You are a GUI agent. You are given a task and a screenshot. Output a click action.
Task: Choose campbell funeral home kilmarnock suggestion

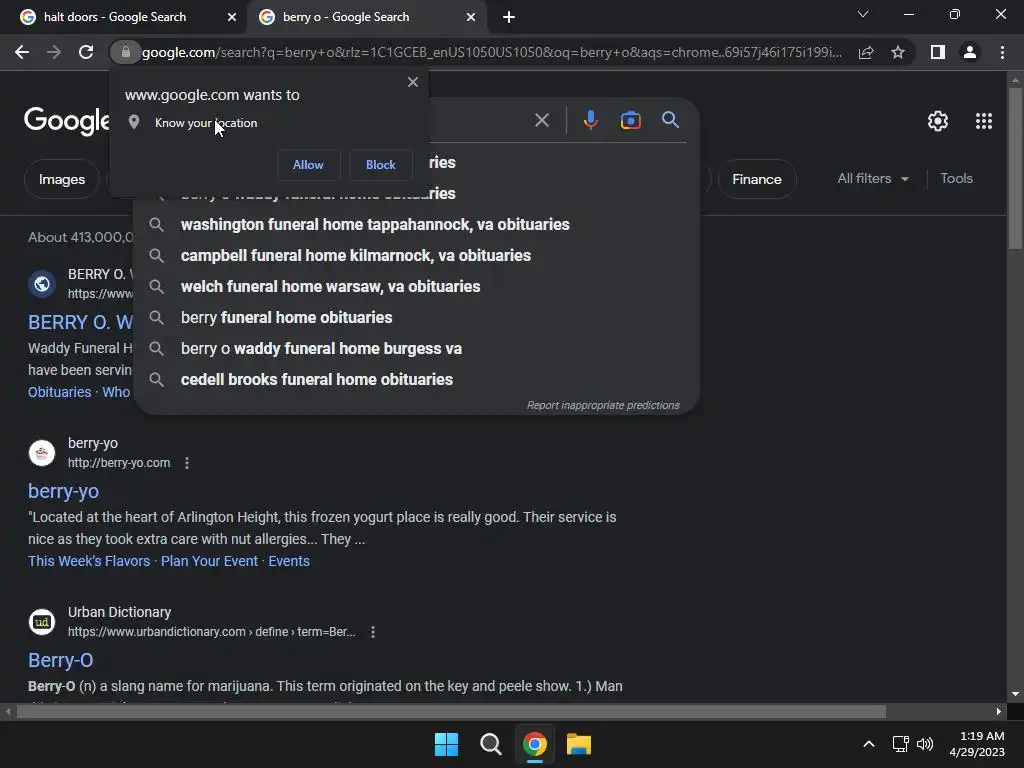pyautogui.click(x=416, y=255)
